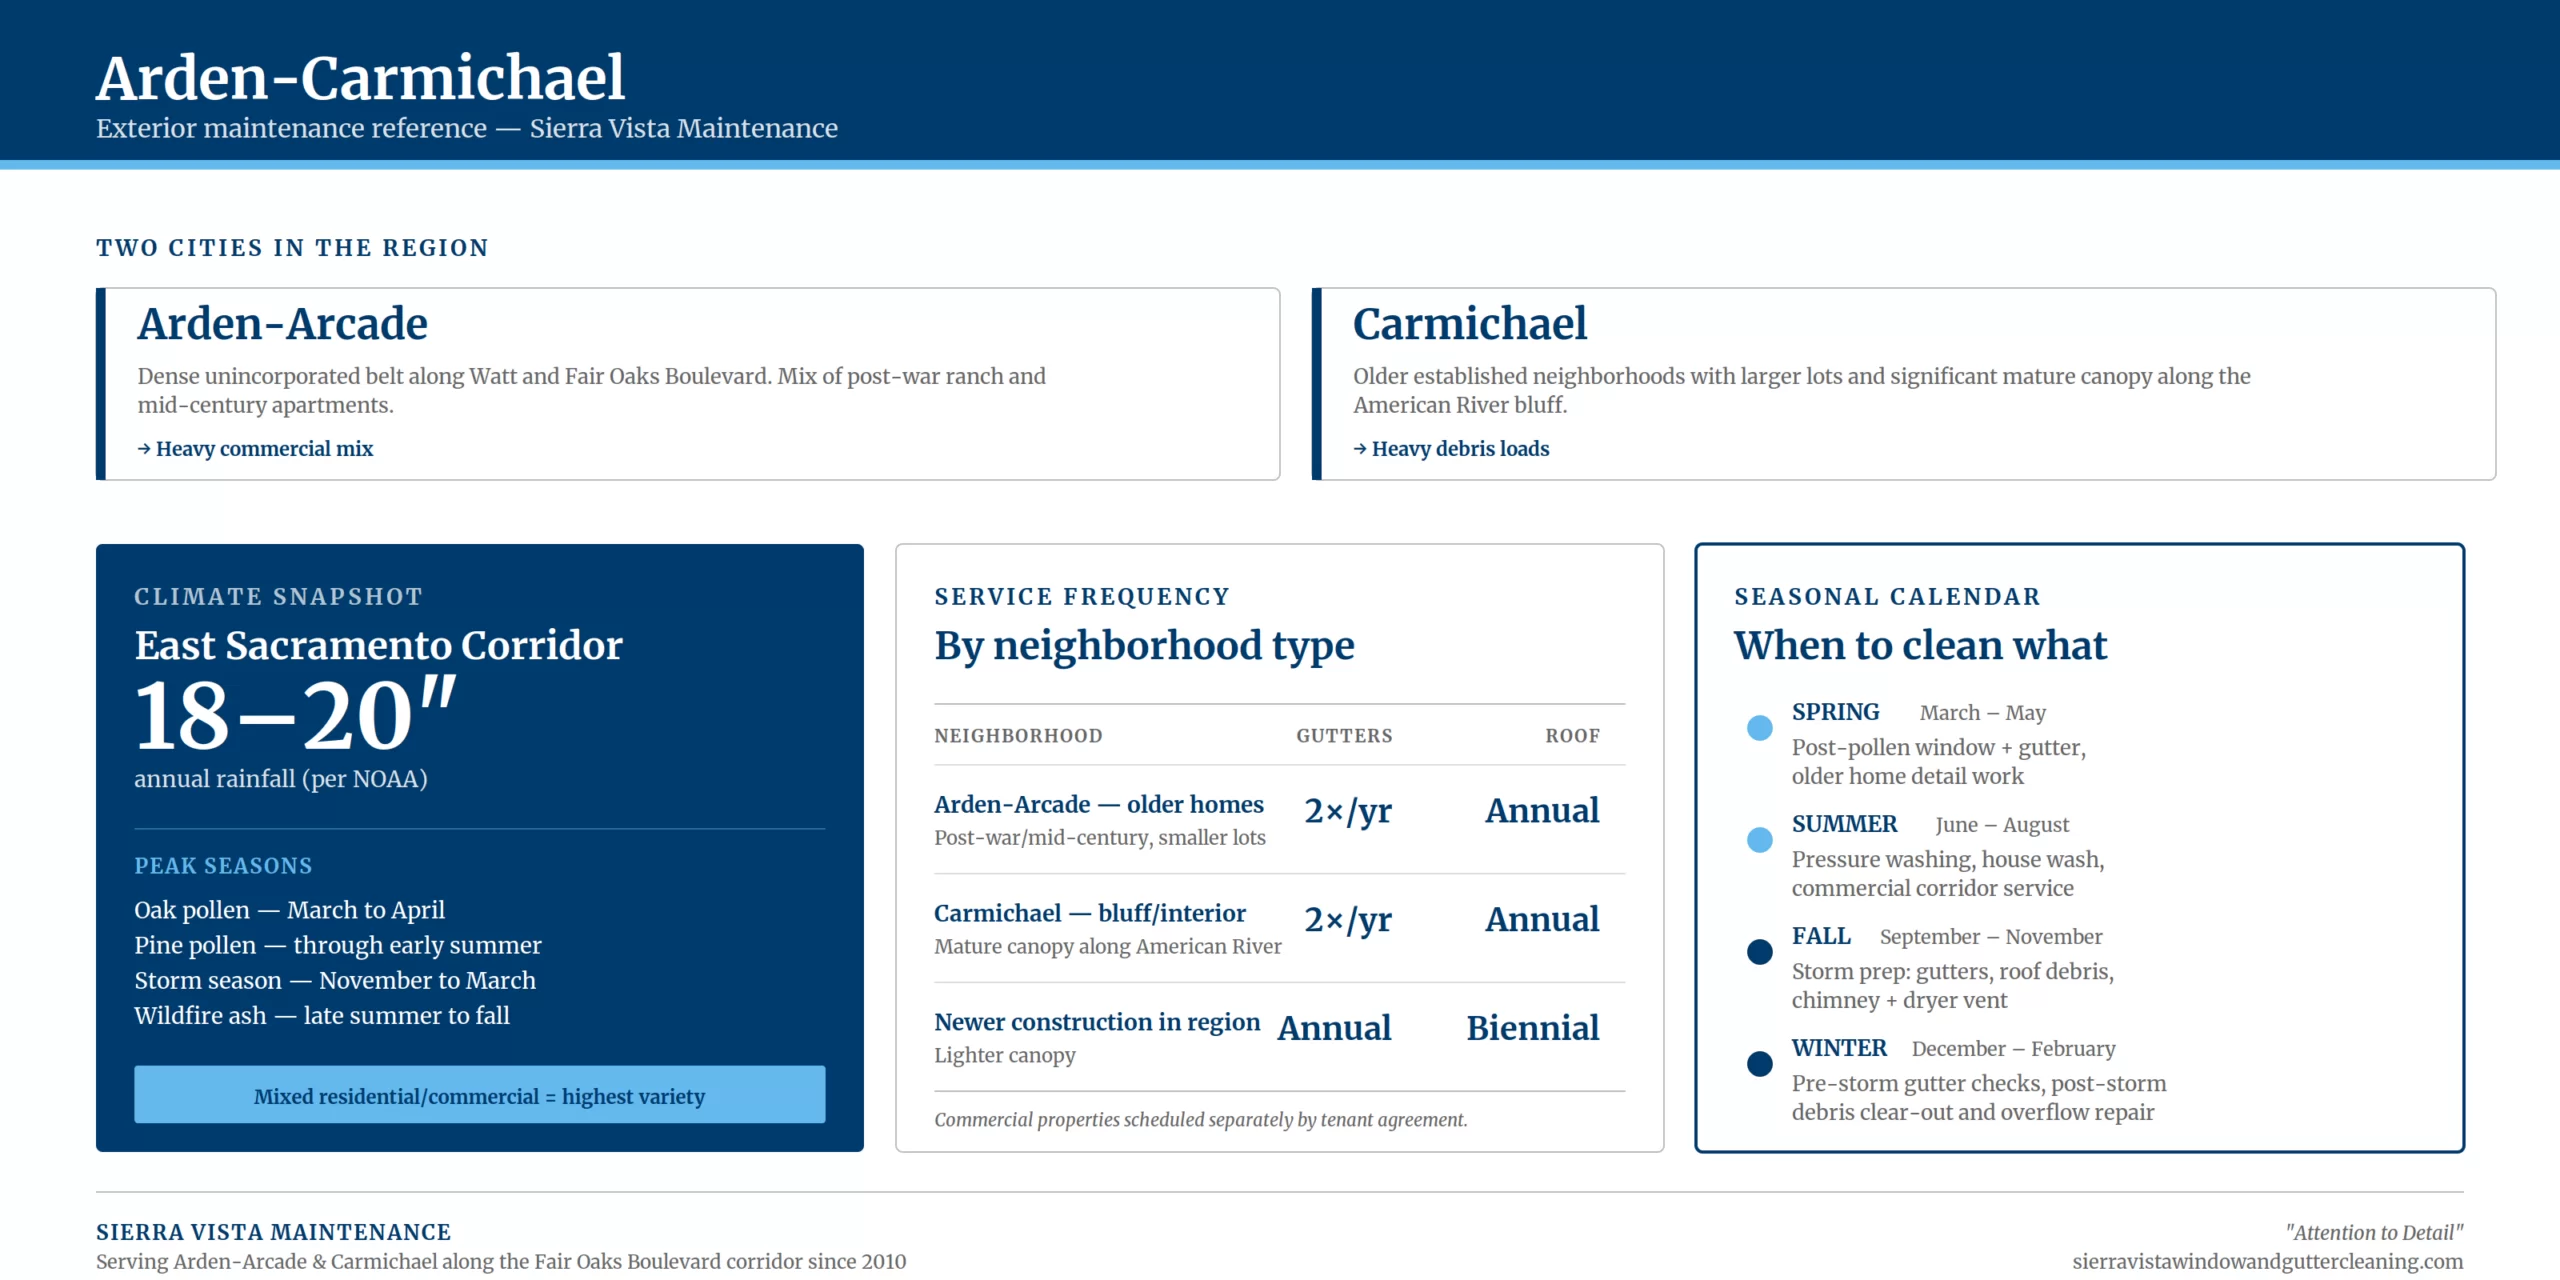The width and height of the screenshot is (2560, 1280).
Task: Follow the 'Heavy commercial mix' link
Action: pos(255,449)
